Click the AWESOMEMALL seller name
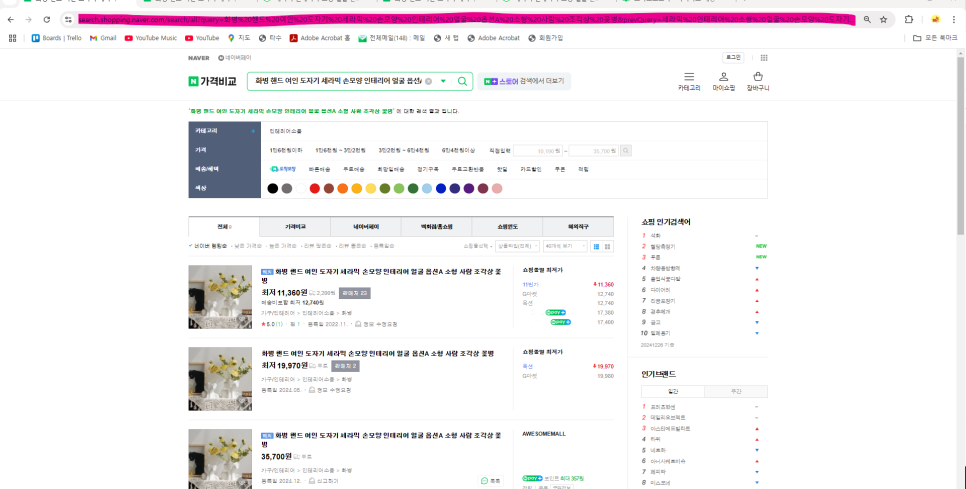966x489 pixels. (544, 434)
